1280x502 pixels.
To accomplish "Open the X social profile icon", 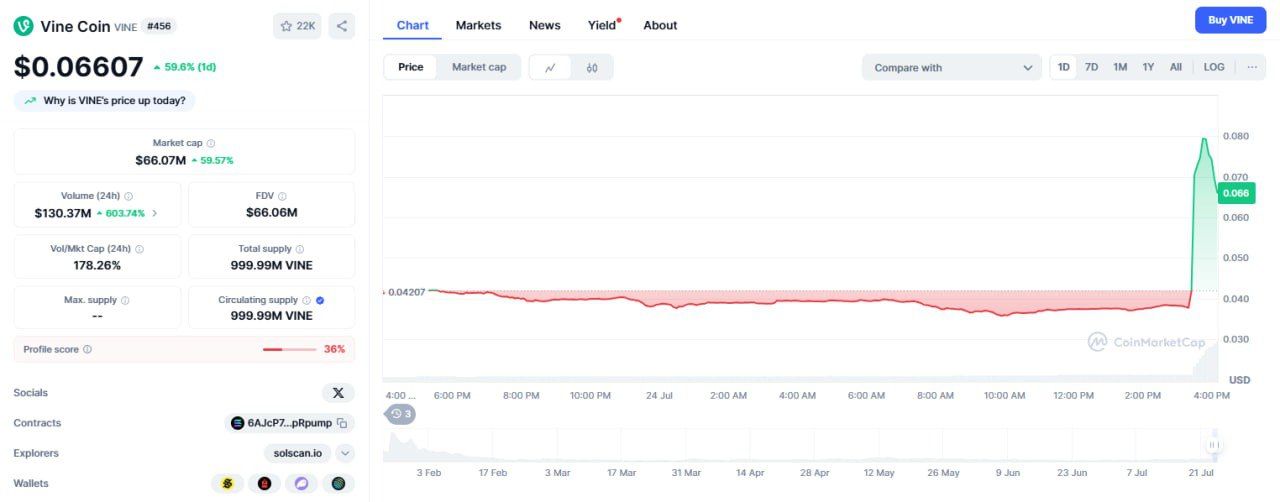I will tap(338, 393).
